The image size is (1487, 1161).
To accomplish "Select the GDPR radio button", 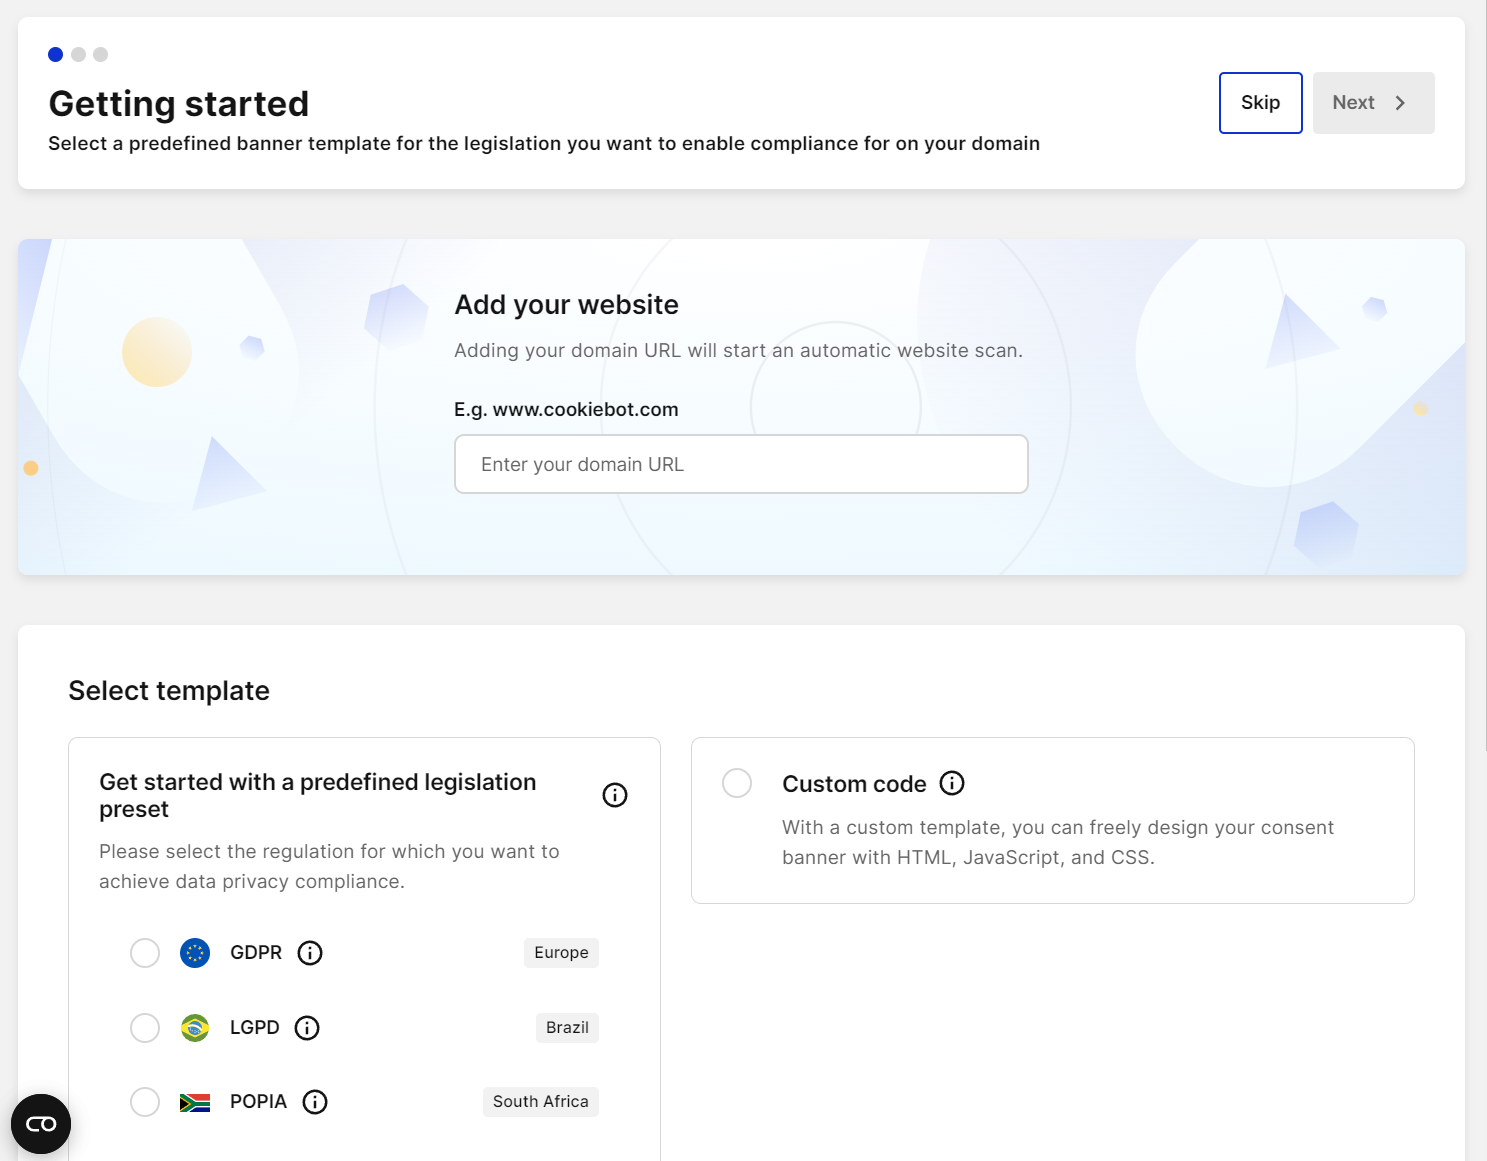I will (145, 953).
